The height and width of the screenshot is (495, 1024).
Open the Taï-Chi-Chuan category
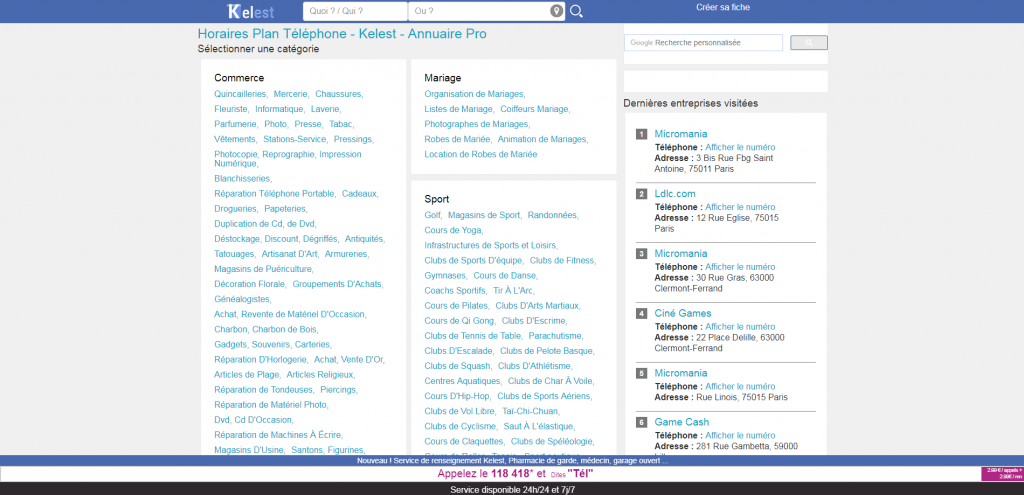[x=530, y=411]
